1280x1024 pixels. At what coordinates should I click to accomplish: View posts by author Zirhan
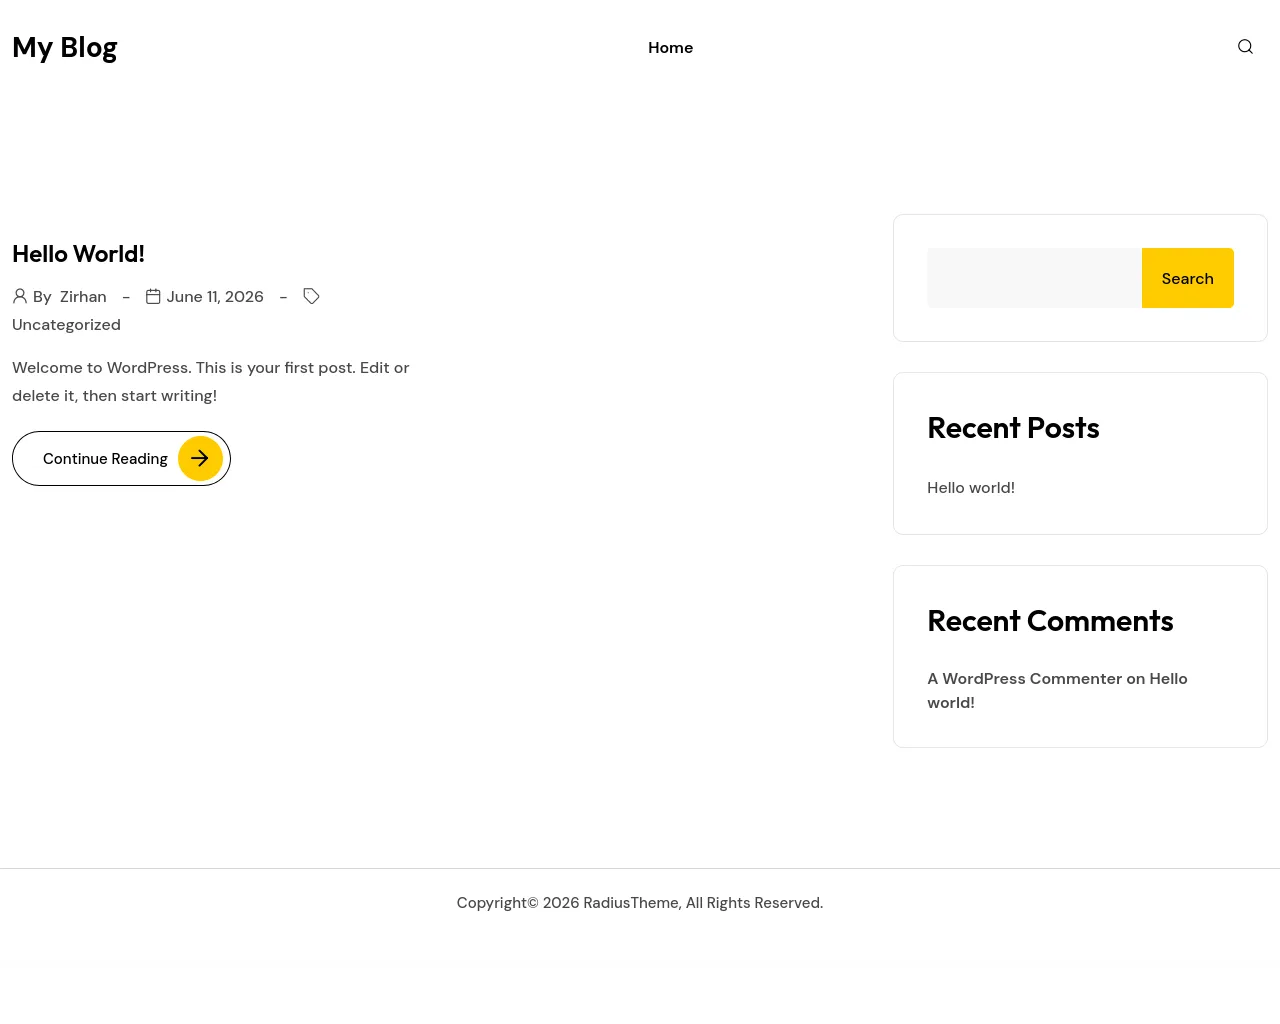click(x=83, y=297)
